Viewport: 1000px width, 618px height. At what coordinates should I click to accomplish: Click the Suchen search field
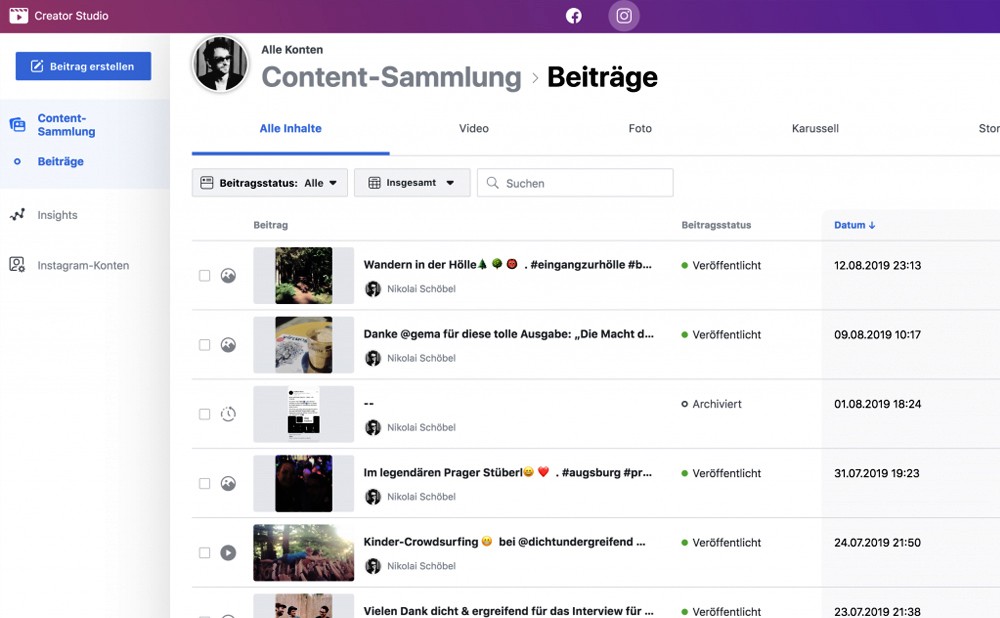(575, 183)
